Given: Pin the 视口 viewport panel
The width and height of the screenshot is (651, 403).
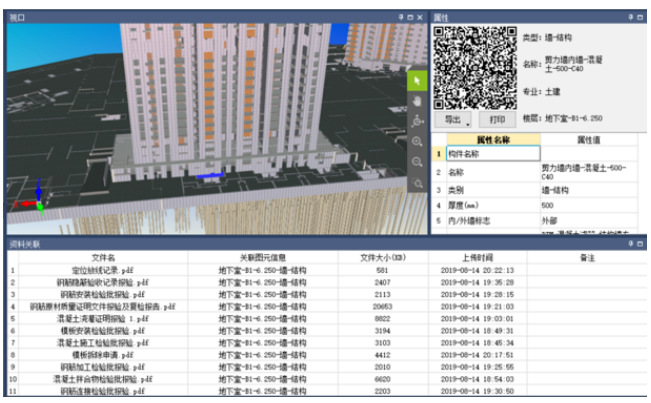Looking at the screenshot, I should click(401, 17).
